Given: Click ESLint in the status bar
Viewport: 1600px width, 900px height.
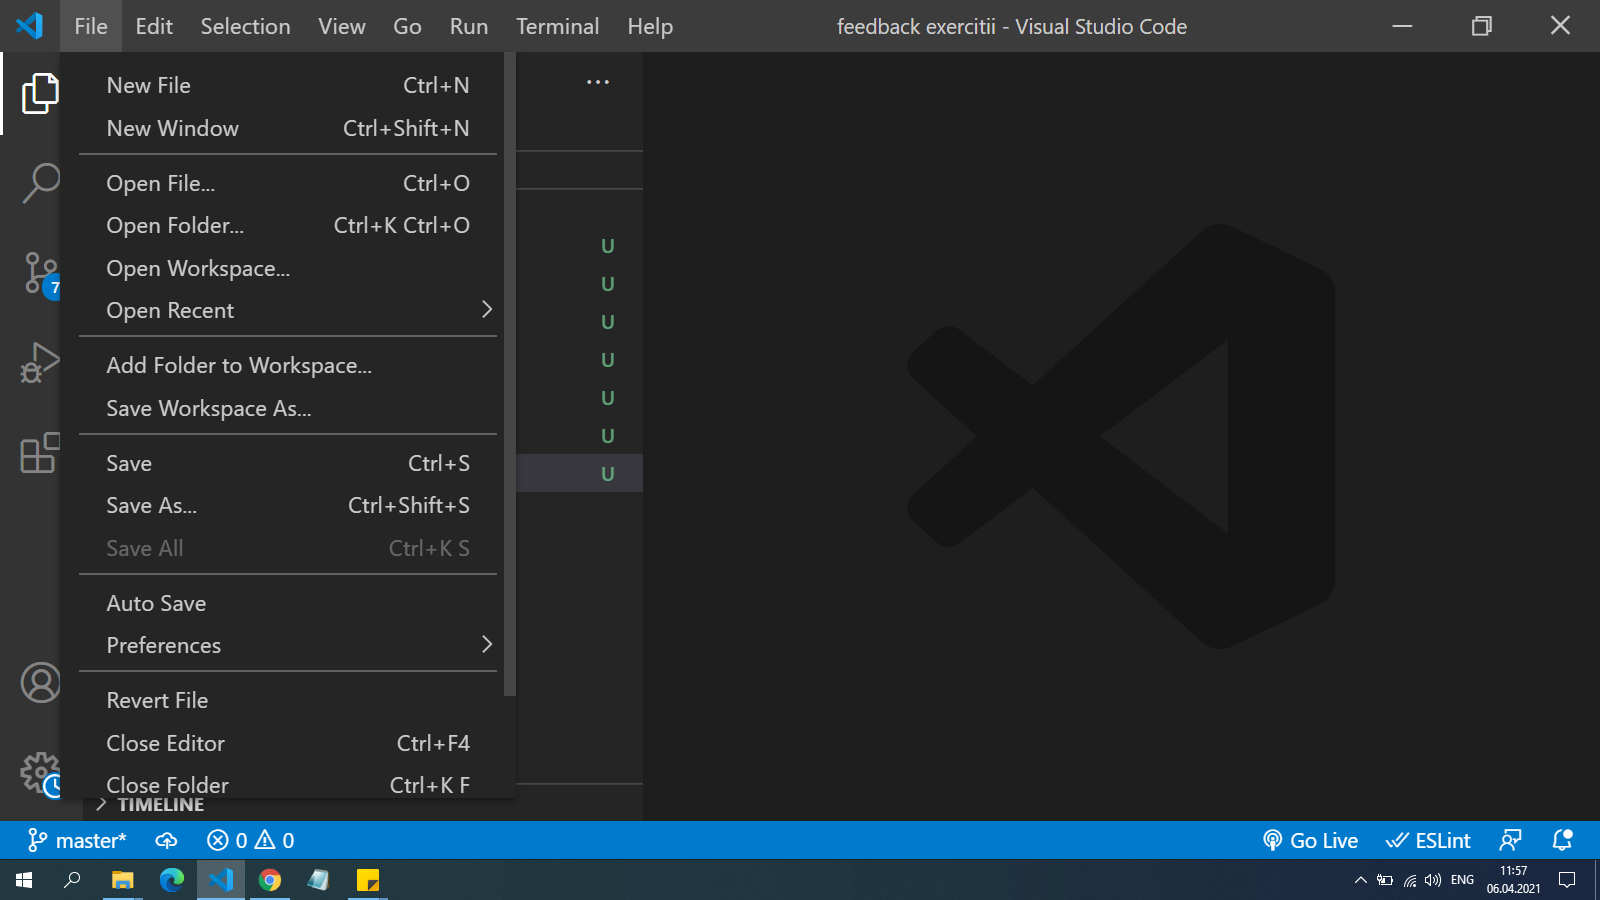Looking at the screenshot, I should pos(1428,840).
